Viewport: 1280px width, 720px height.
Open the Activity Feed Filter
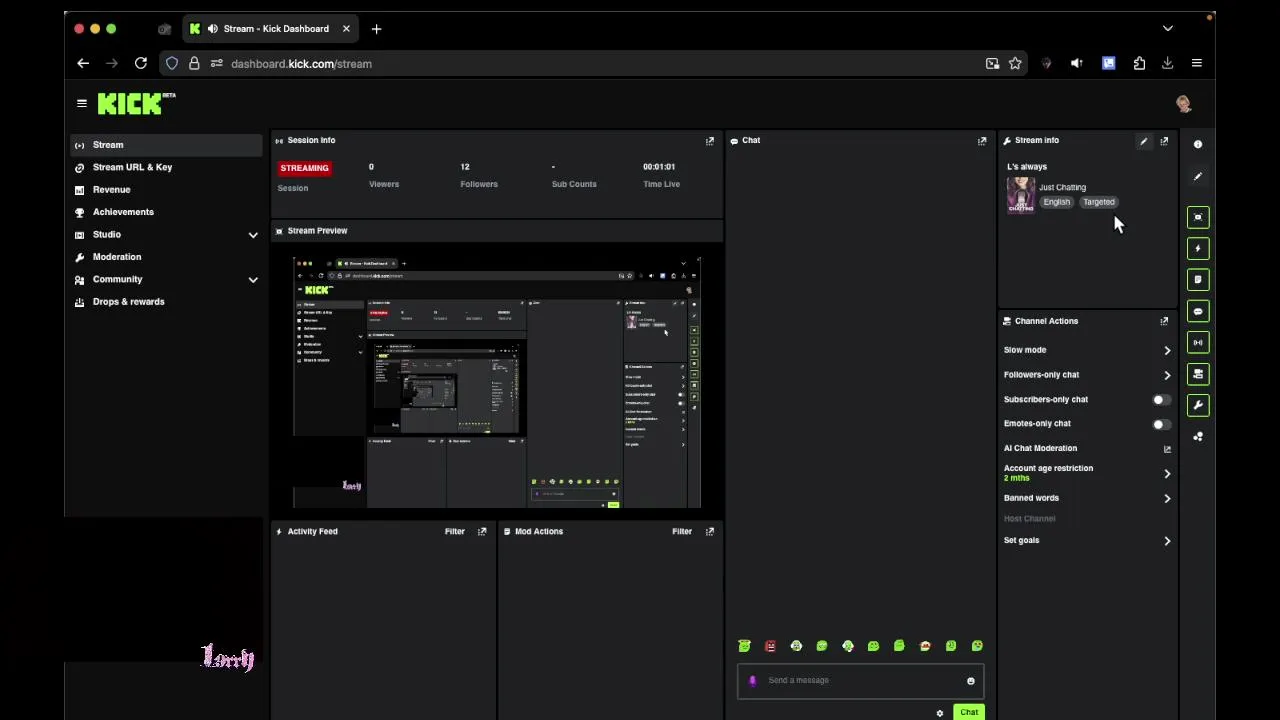(x=454, y=532)
